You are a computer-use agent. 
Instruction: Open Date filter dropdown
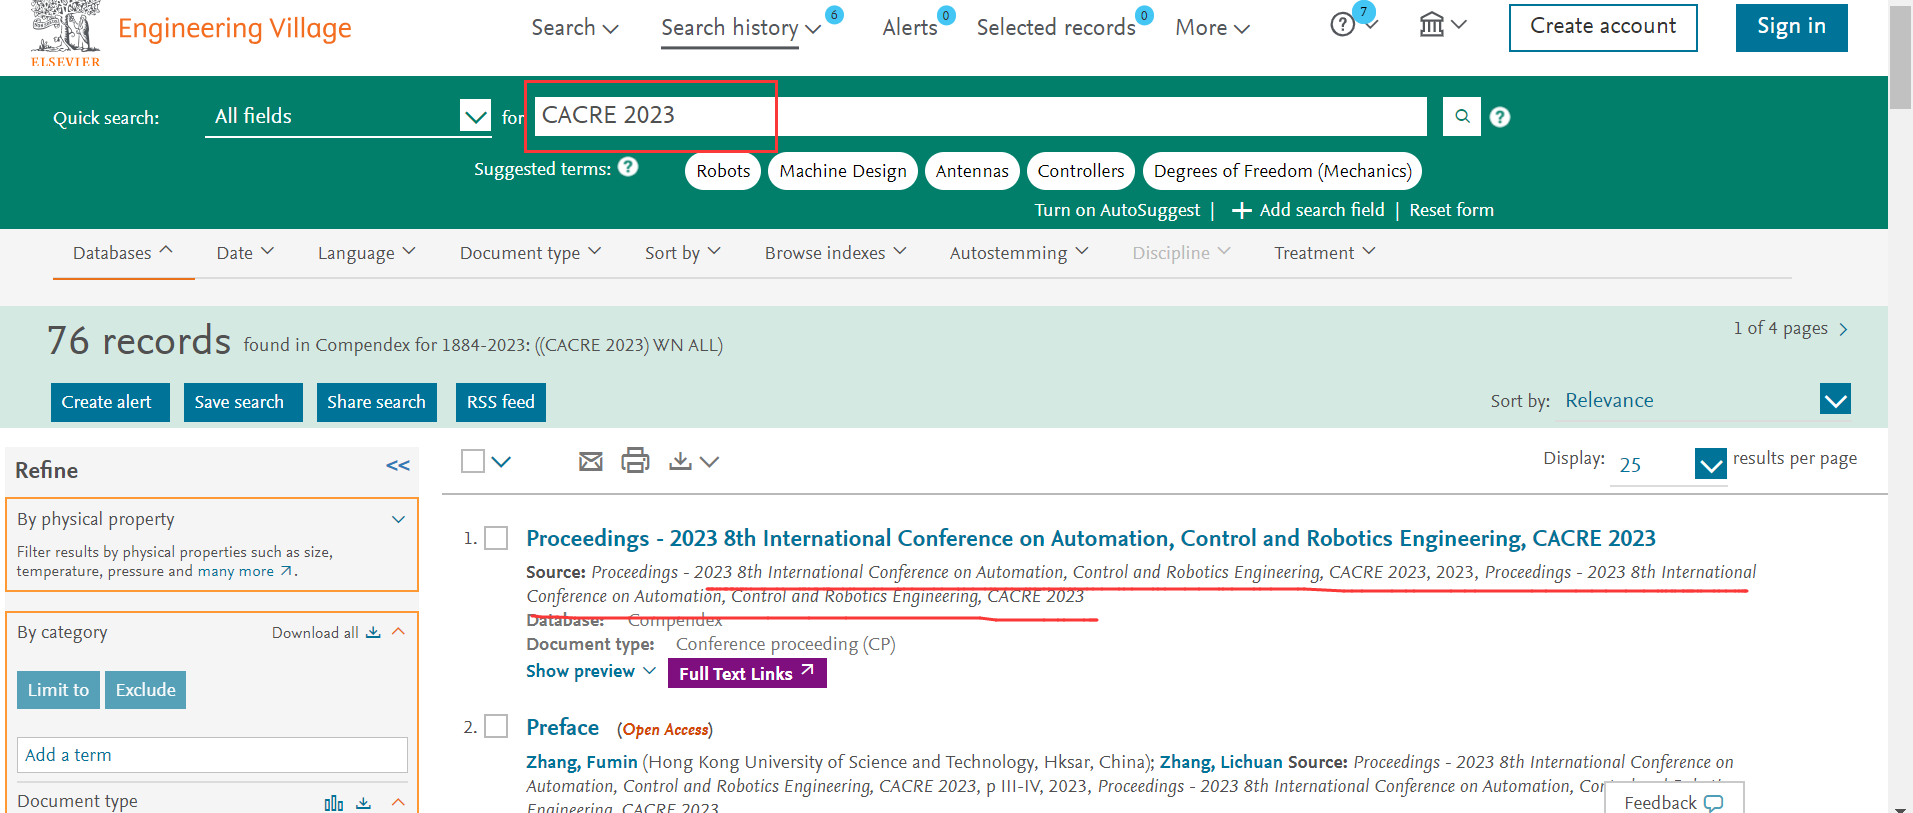click(245, 253)
